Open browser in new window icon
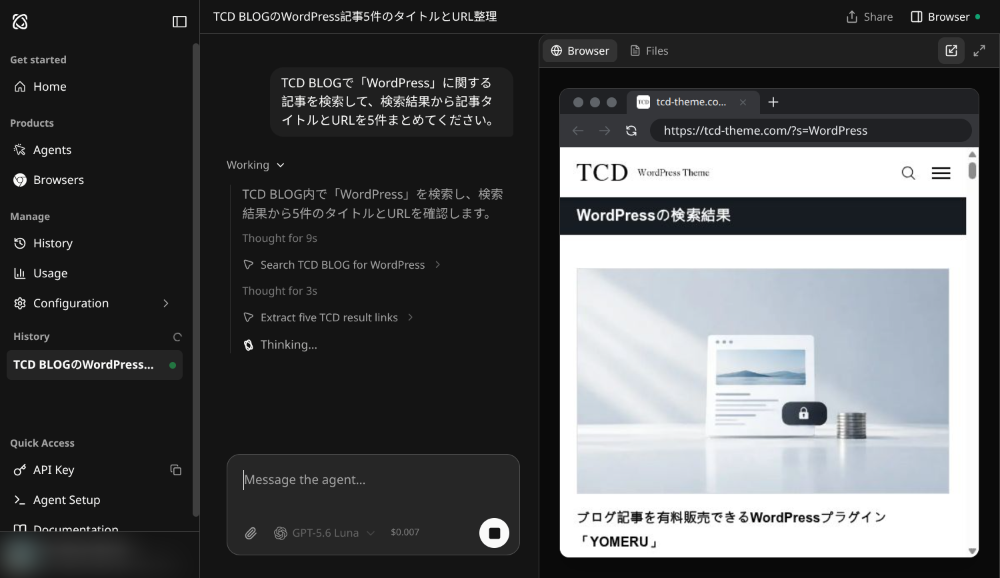Screen dimensions: 1000x578 [x=951, y=50]
